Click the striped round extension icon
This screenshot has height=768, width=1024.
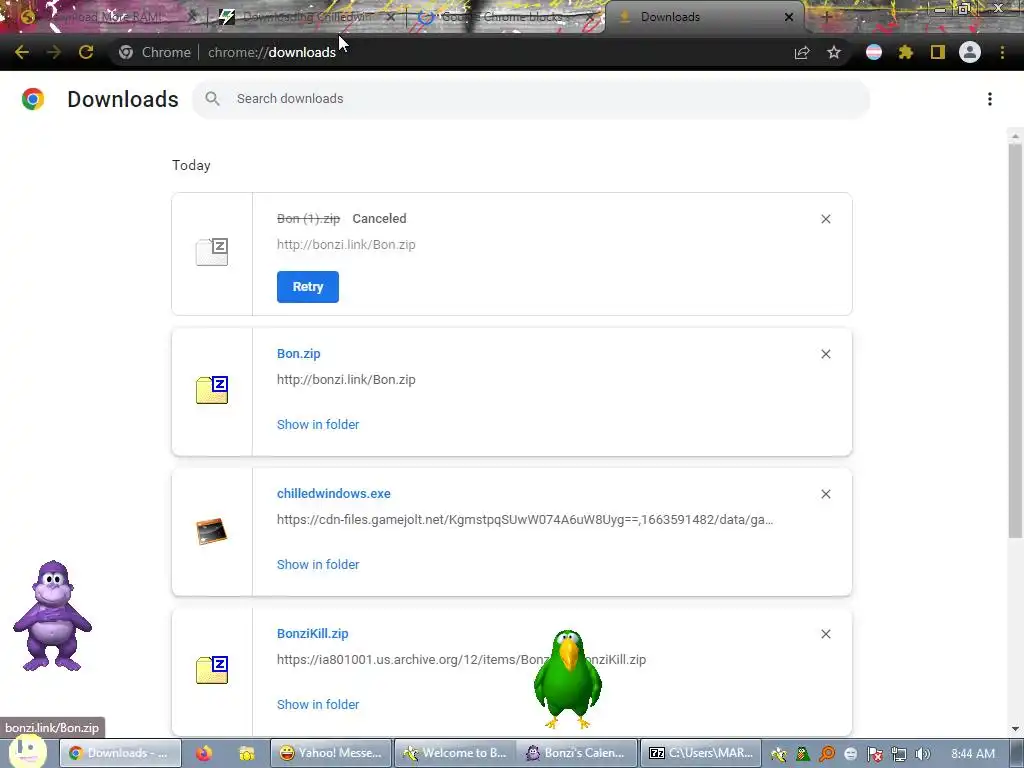(x=874, y=52)
